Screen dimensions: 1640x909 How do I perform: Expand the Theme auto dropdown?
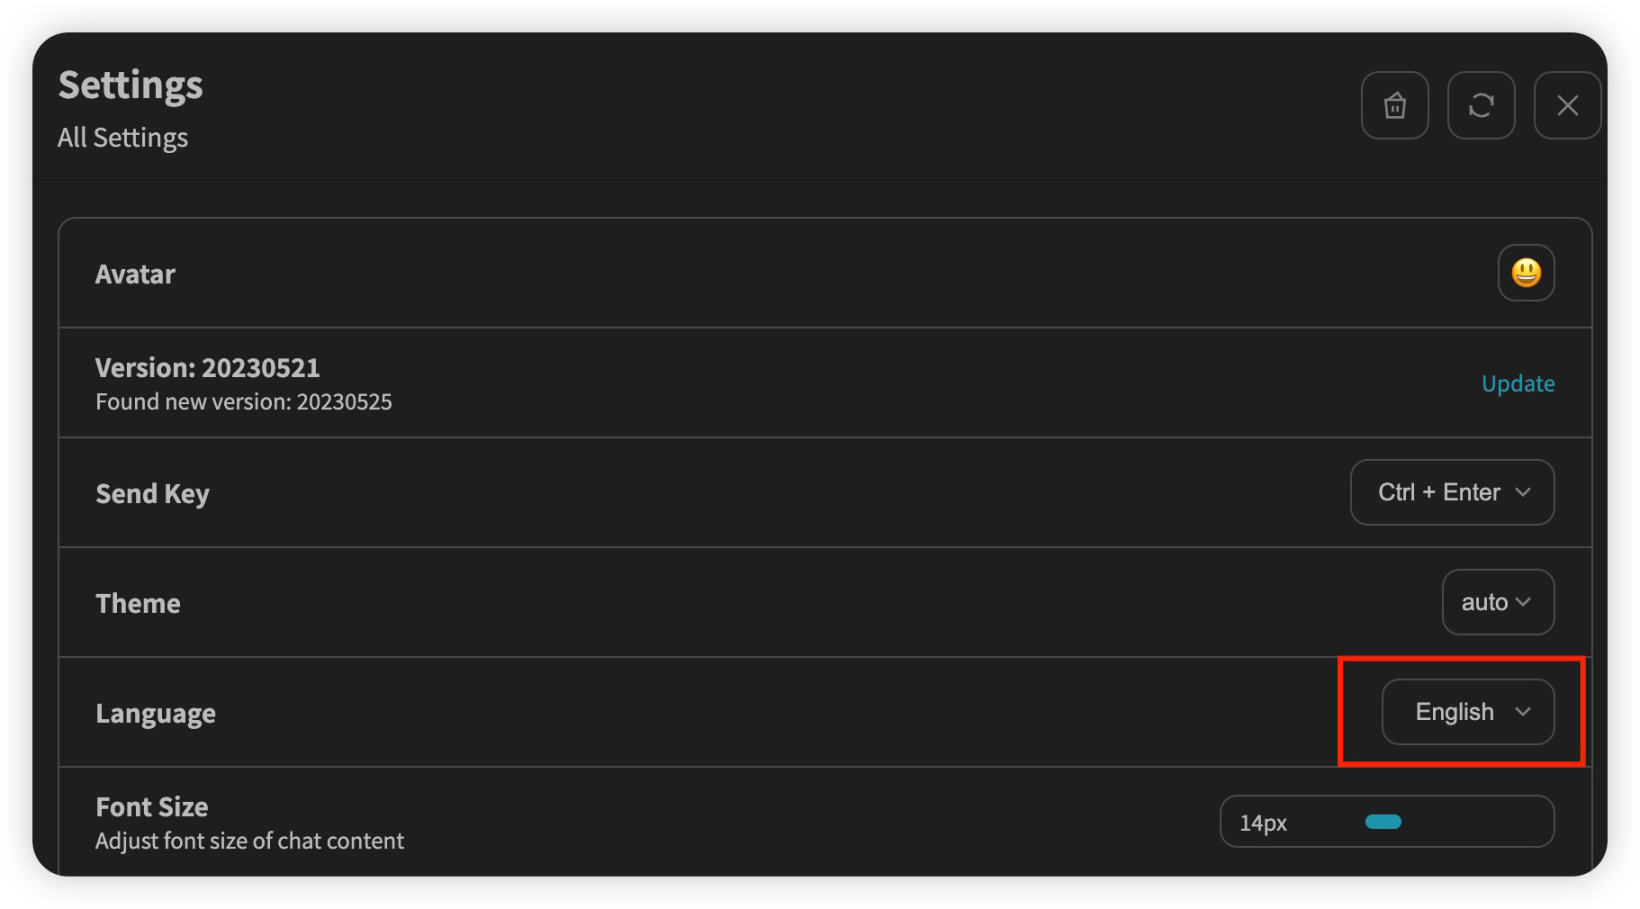coord(1497,602)
